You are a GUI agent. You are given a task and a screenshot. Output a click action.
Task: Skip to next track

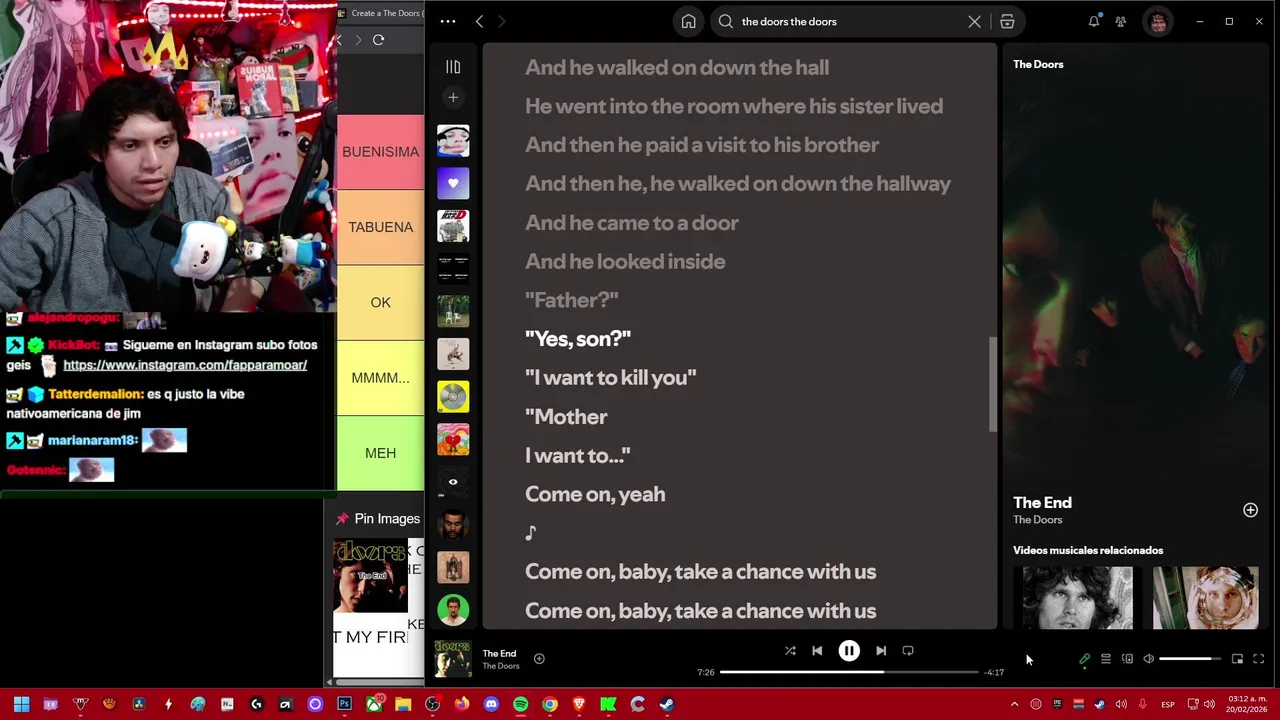[x=881, y=651]
